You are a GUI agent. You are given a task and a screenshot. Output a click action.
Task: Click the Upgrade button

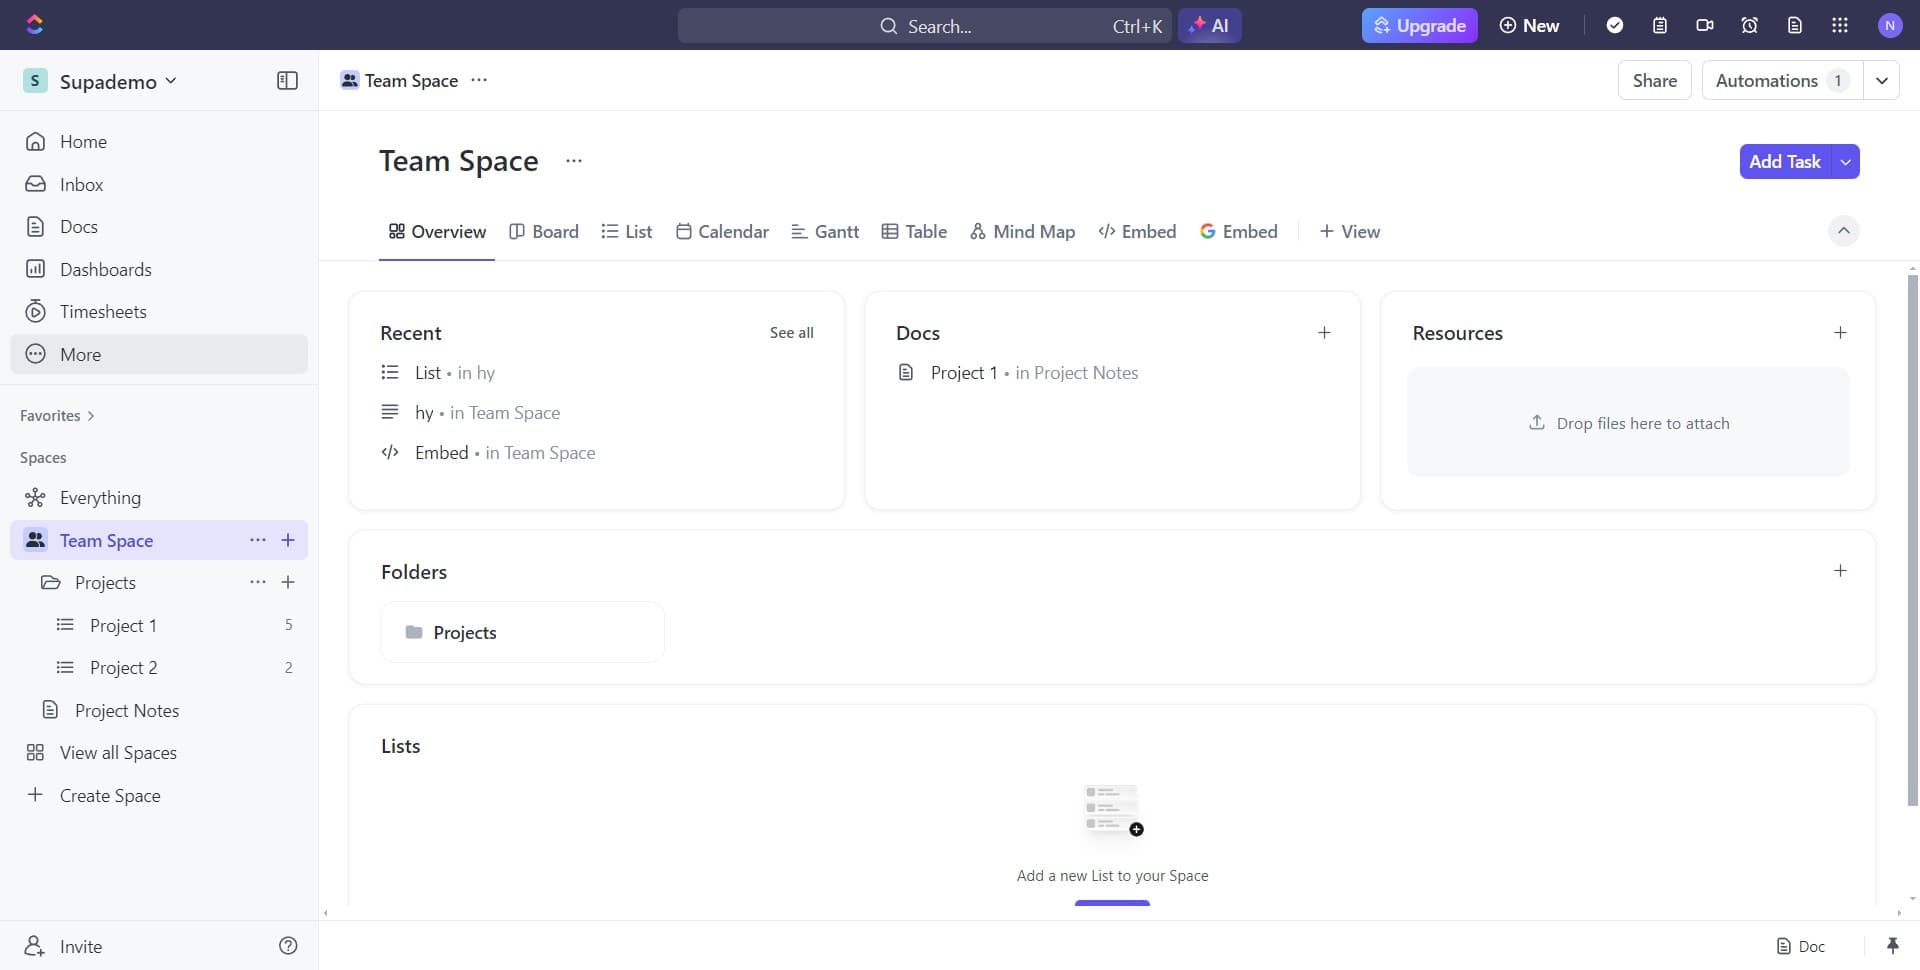[x=1419, y=25]
